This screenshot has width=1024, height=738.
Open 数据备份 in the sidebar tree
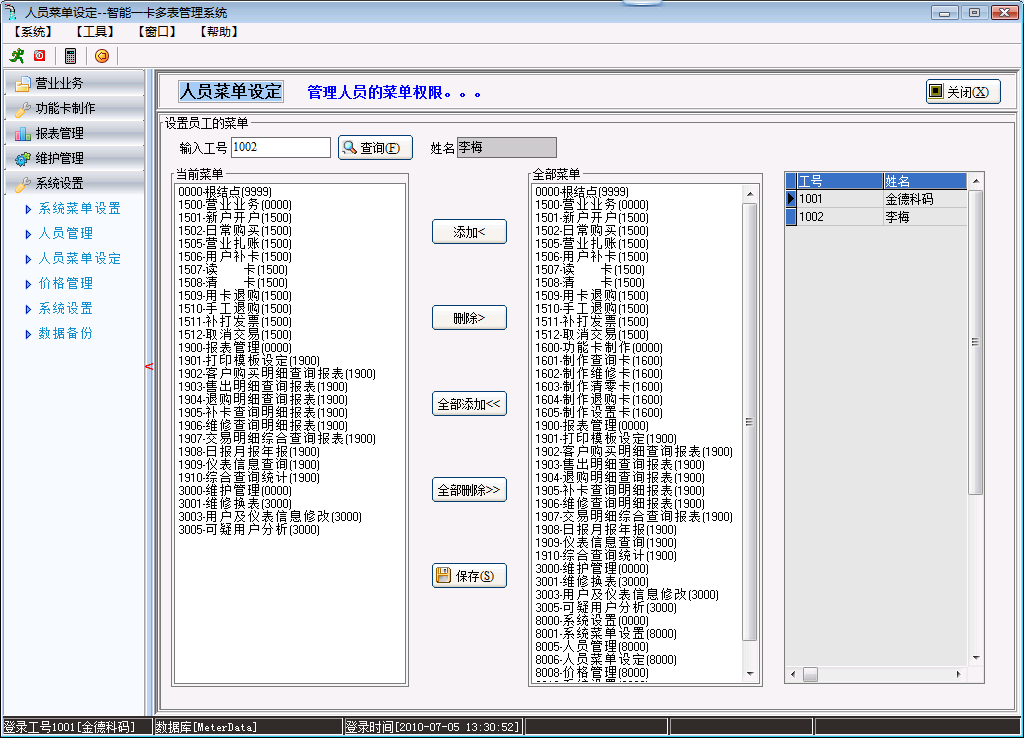(x=65, y=333)
